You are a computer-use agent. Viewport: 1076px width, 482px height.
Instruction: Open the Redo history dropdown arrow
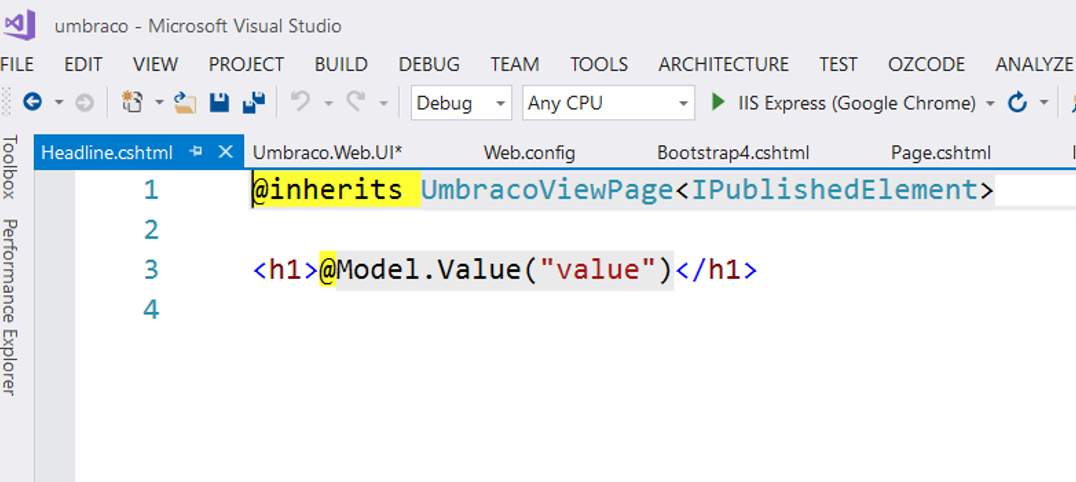(383, 103)
